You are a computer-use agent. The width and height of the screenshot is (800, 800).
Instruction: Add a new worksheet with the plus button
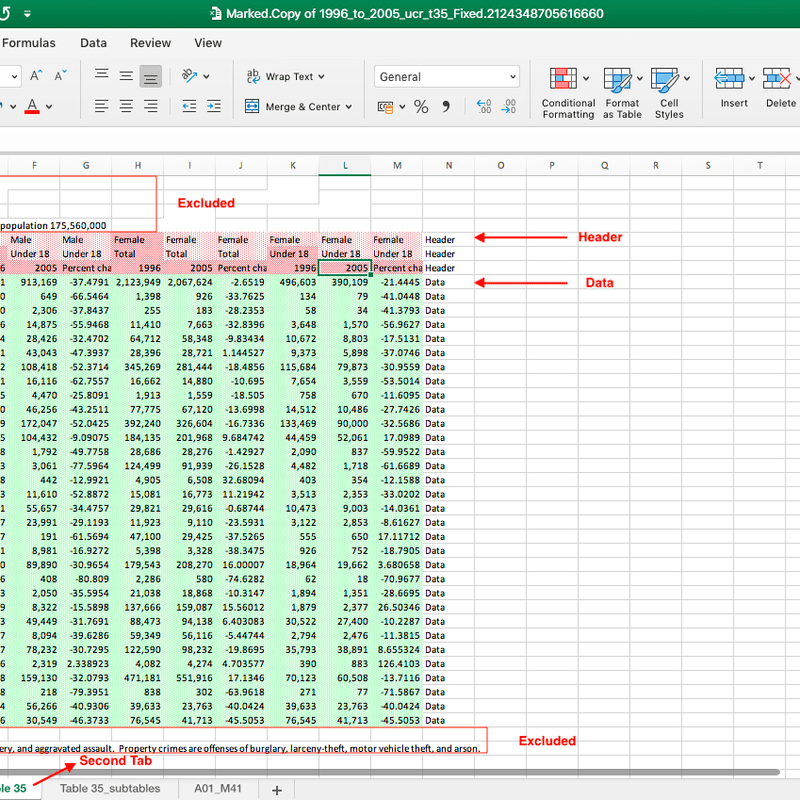tap(276, 789)
